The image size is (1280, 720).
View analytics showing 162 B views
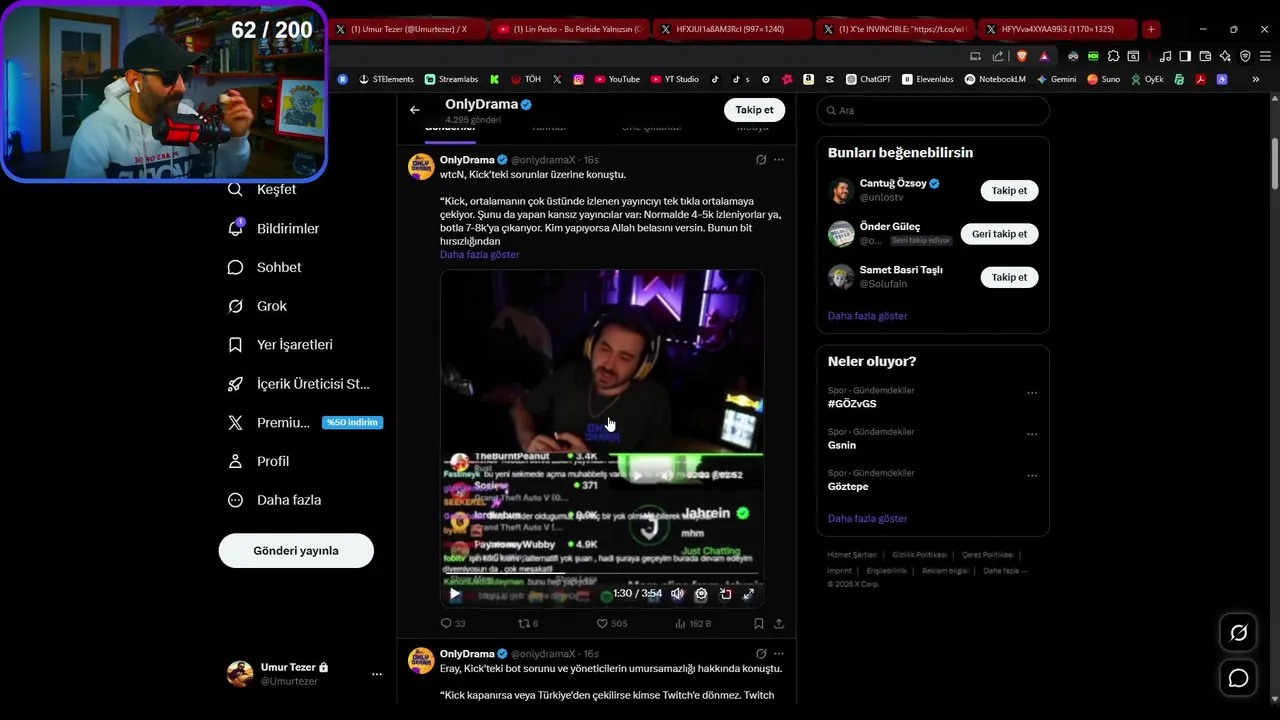(x=693, y=623)
